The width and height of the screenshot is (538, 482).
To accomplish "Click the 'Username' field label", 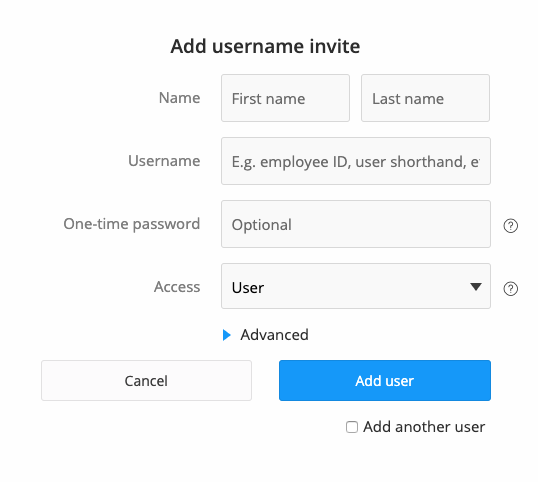I will click(164, 161).
